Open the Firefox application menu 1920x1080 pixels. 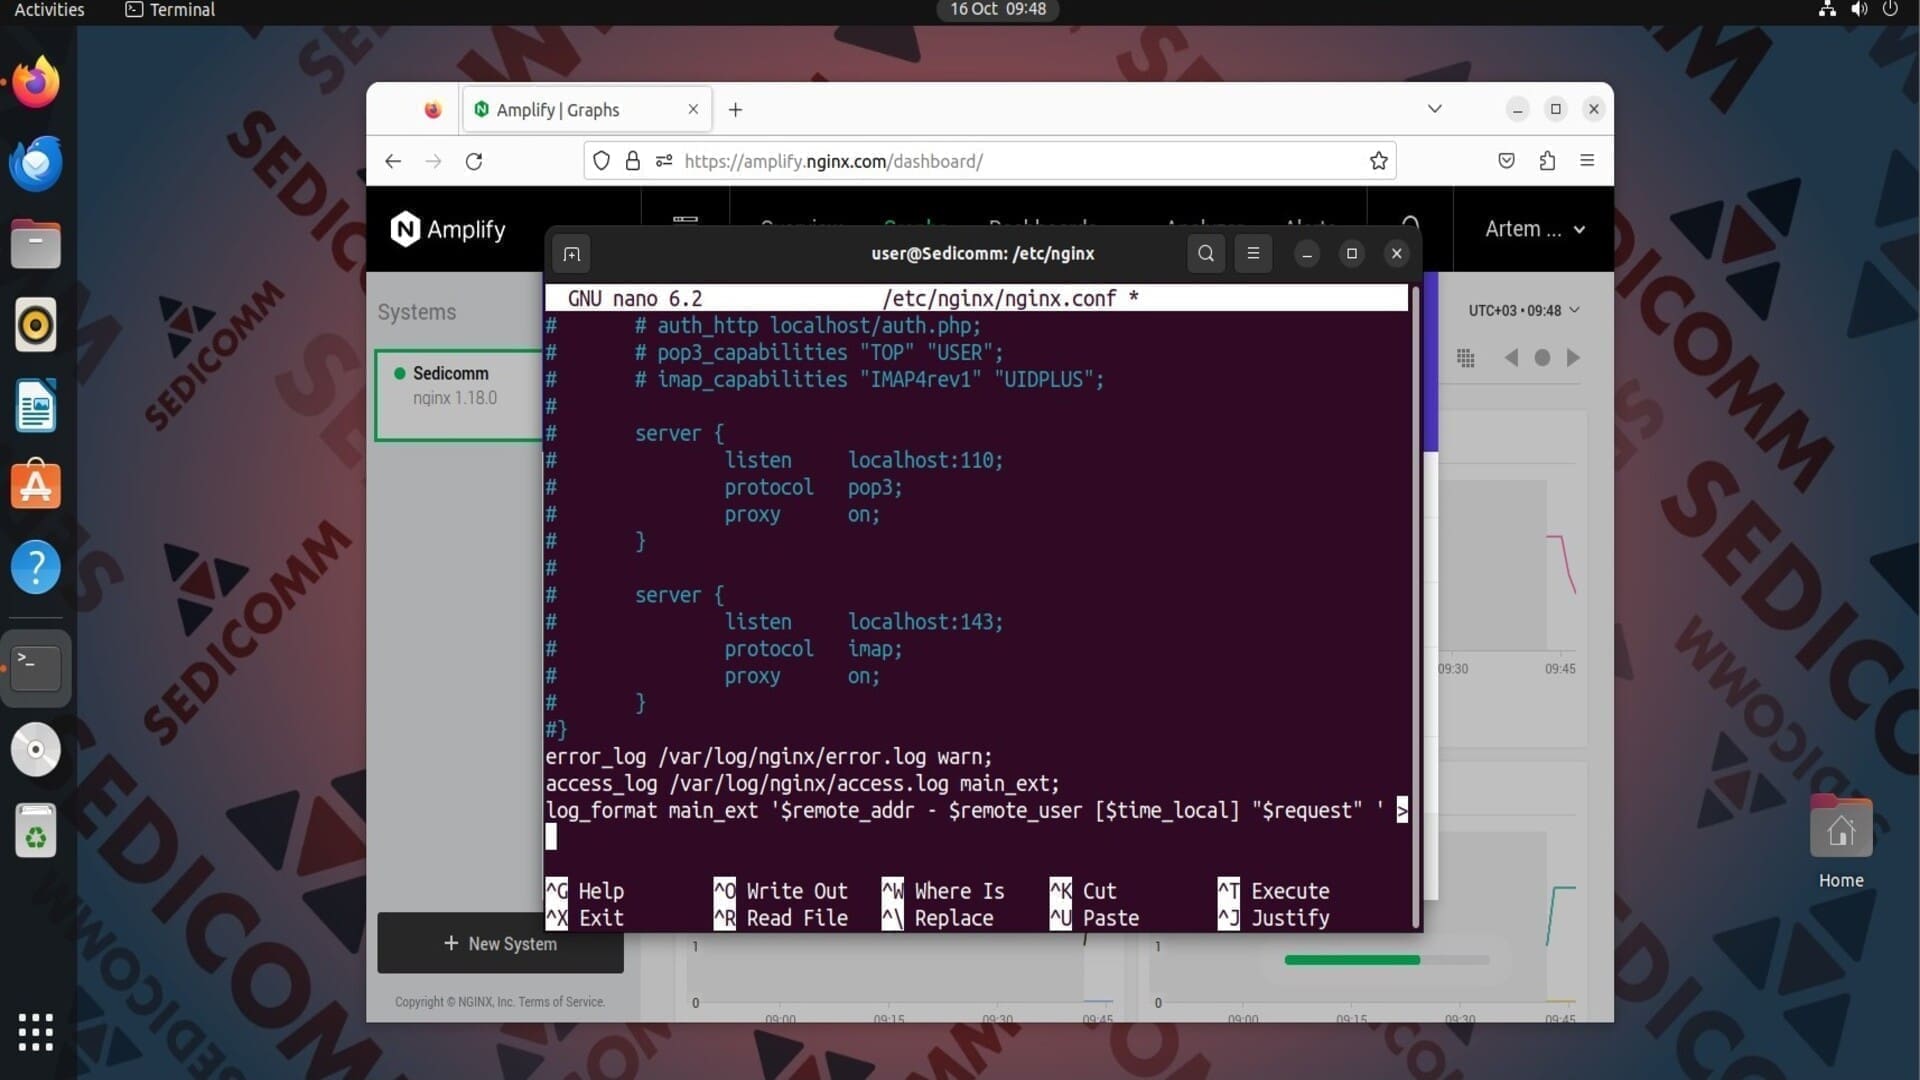point(1587,161)
